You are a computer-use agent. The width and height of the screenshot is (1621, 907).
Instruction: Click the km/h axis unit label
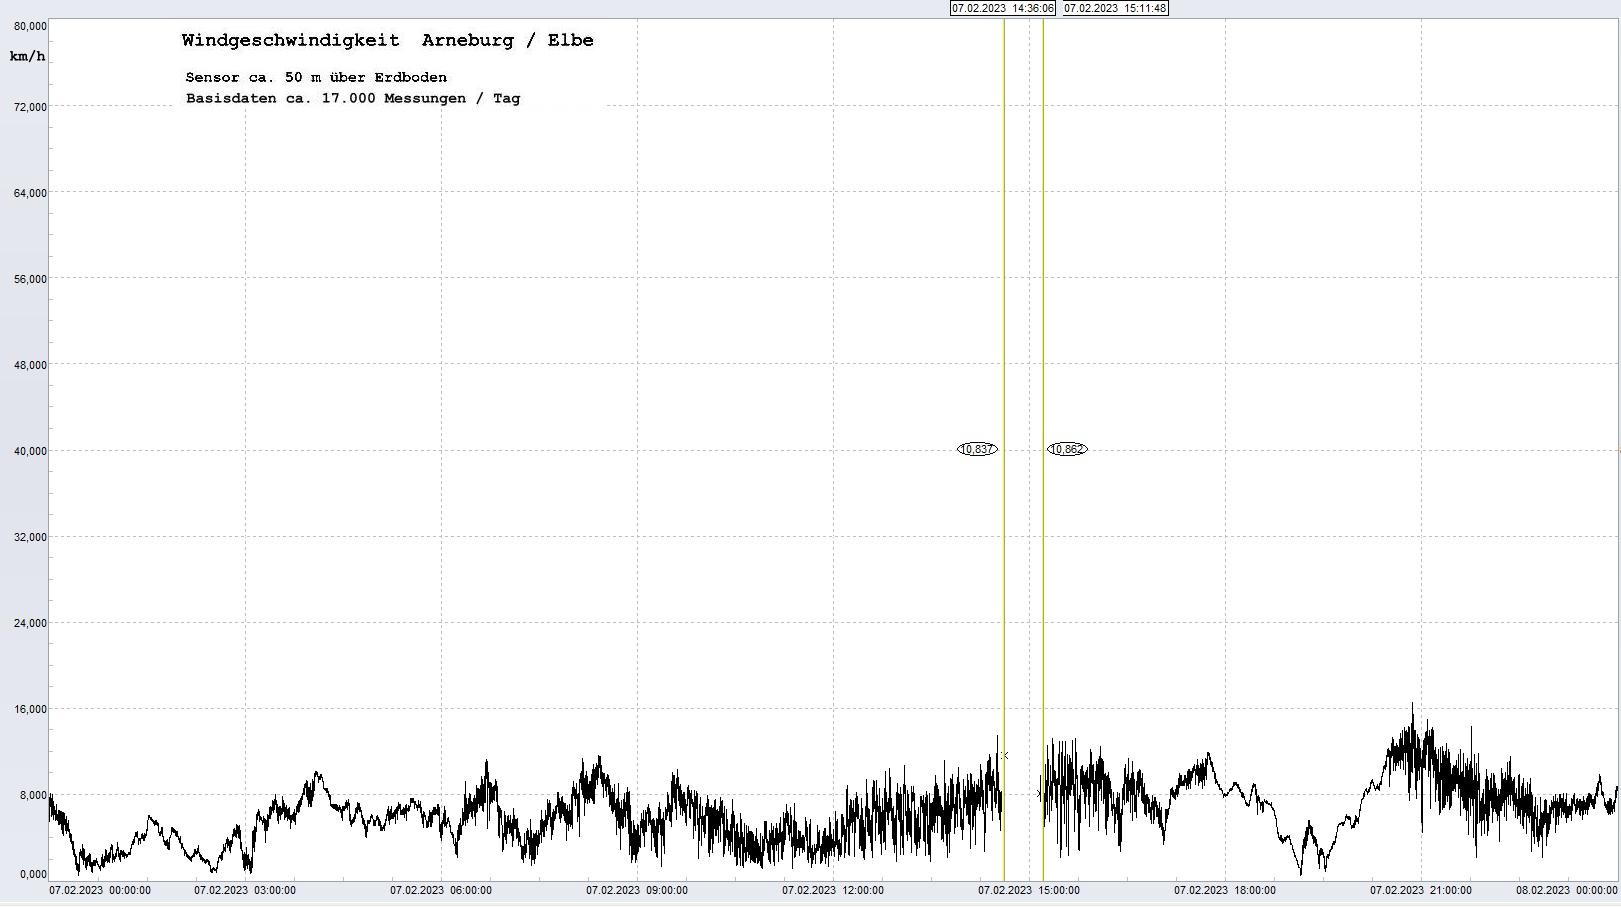pyautogui.click(x=27, y=56)
